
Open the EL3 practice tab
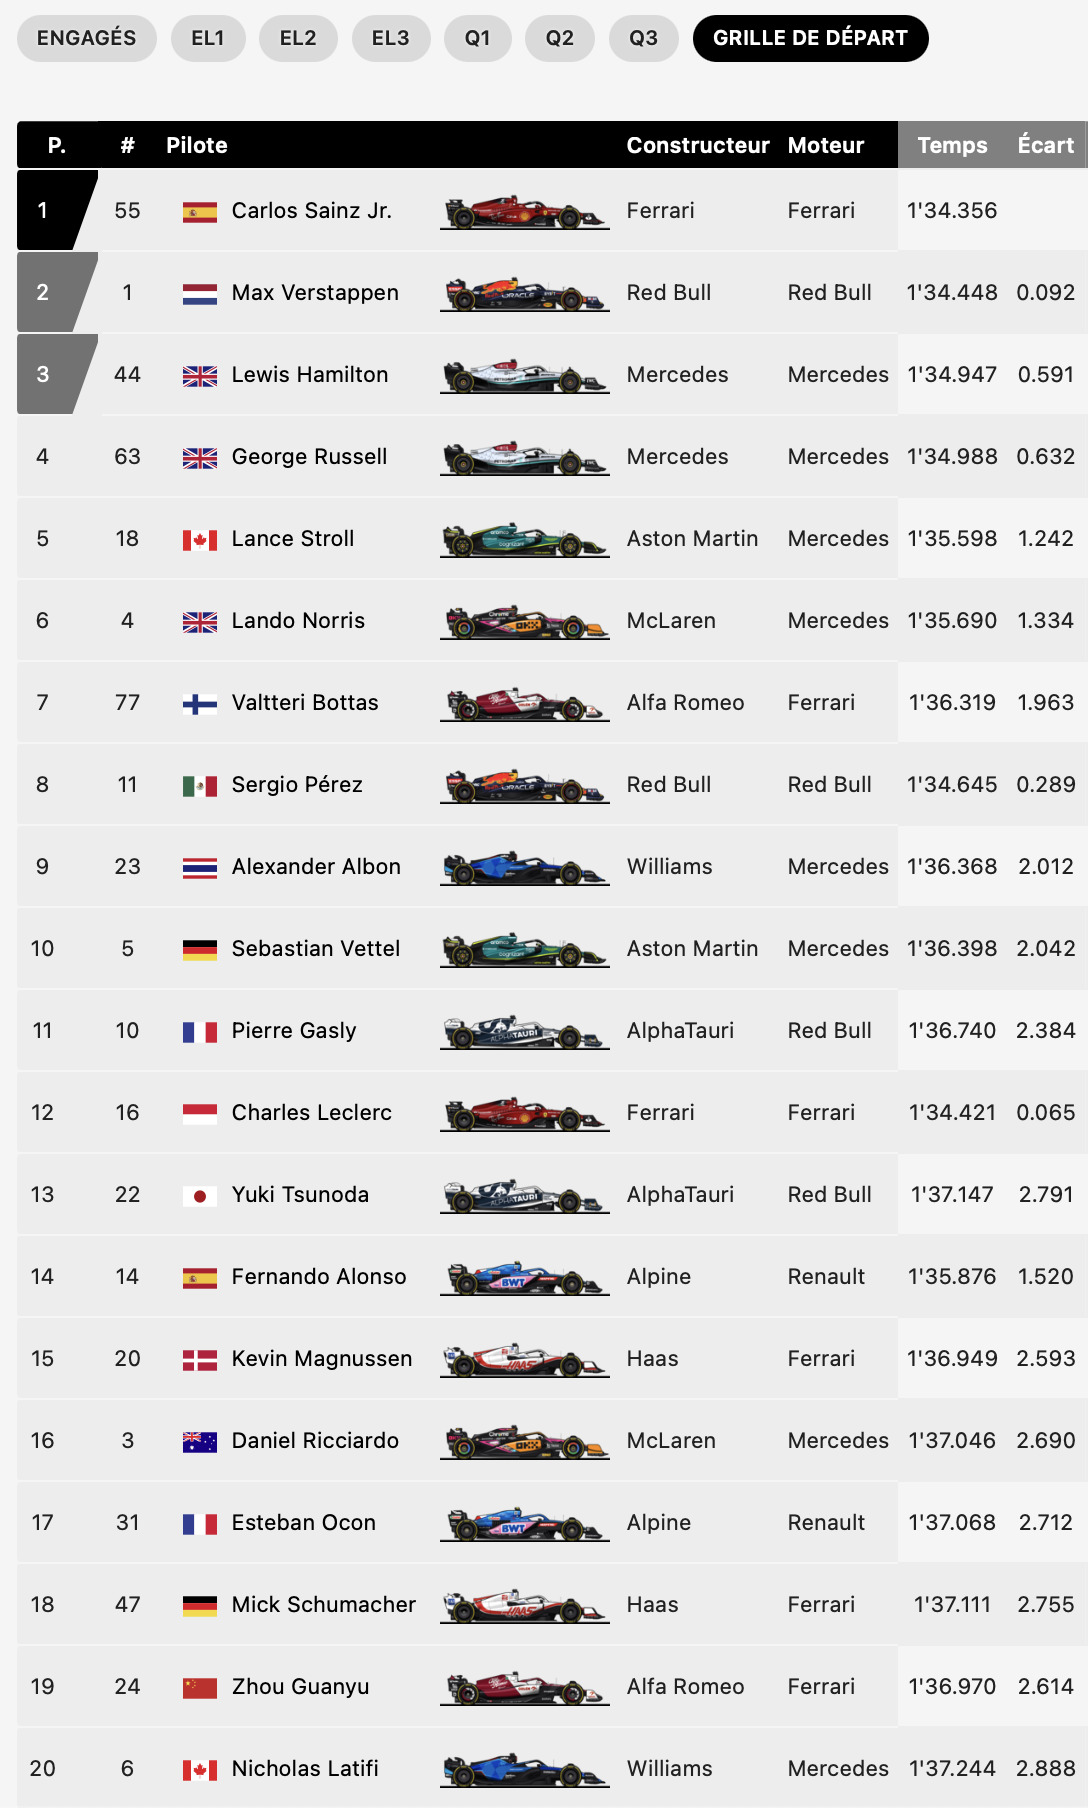point(391,38)
